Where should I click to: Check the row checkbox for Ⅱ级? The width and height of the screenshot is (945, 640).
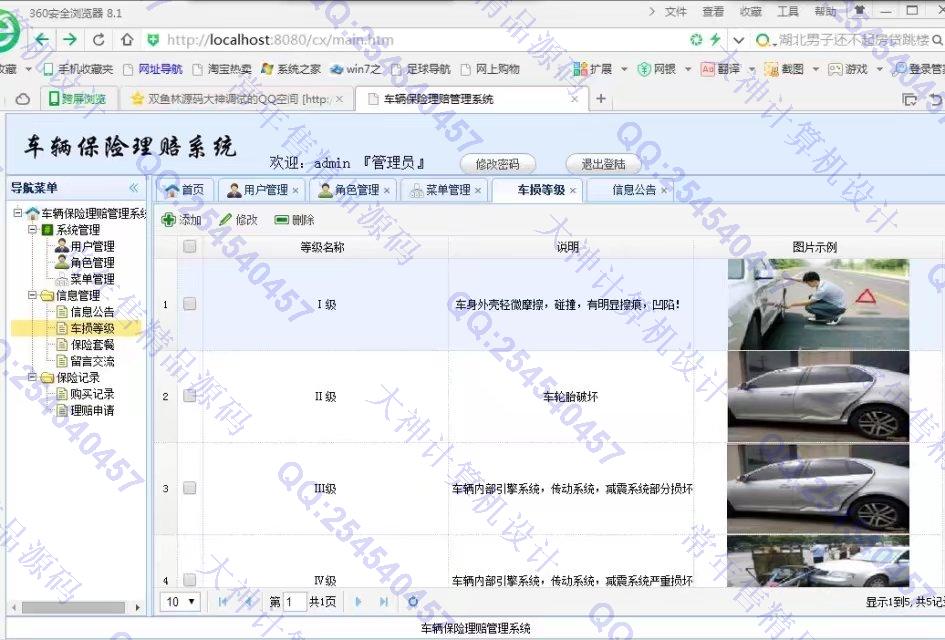click(x=189, y=395)
